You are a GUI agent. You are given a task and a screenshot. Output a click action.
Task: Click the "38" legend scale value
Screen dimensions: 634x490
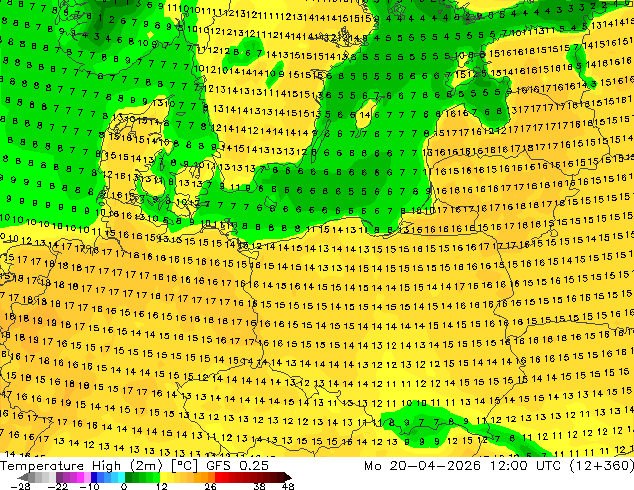coord(260,486)
